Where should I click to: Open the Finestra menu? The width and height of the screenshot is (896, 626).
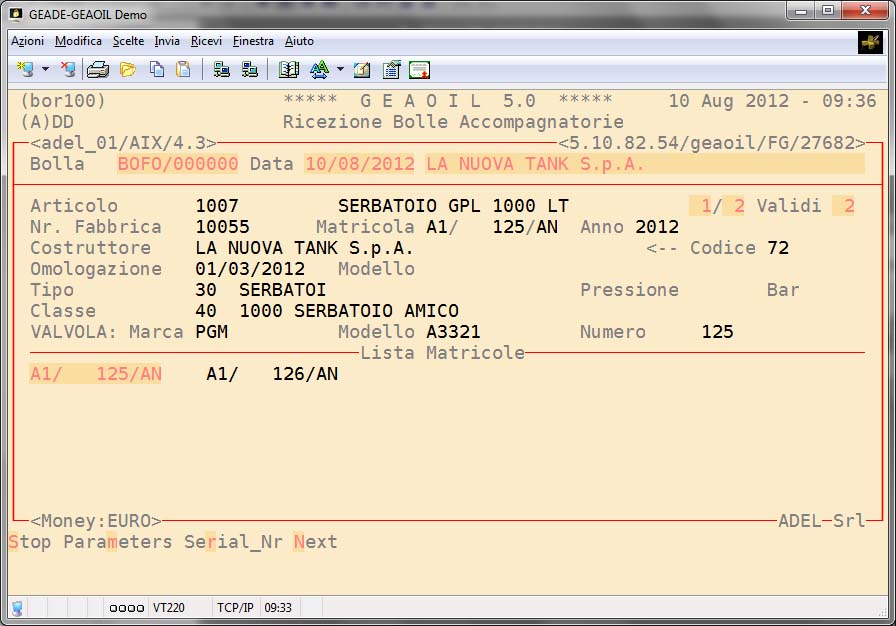(253, 41)
